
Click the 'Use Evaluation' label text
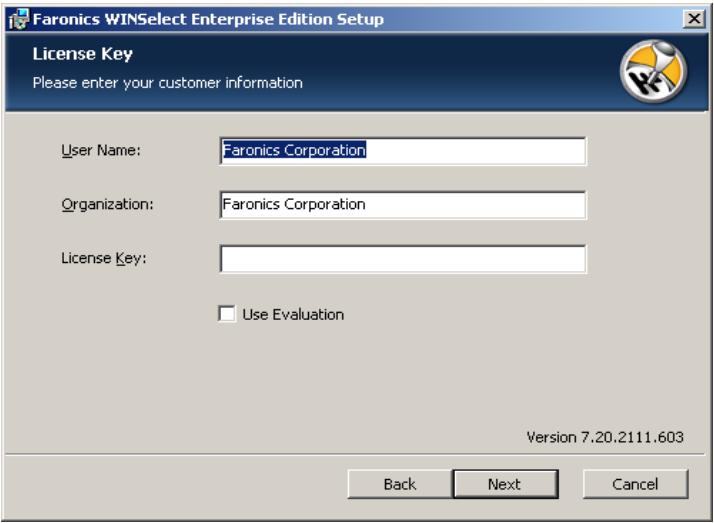coord(293,315)
